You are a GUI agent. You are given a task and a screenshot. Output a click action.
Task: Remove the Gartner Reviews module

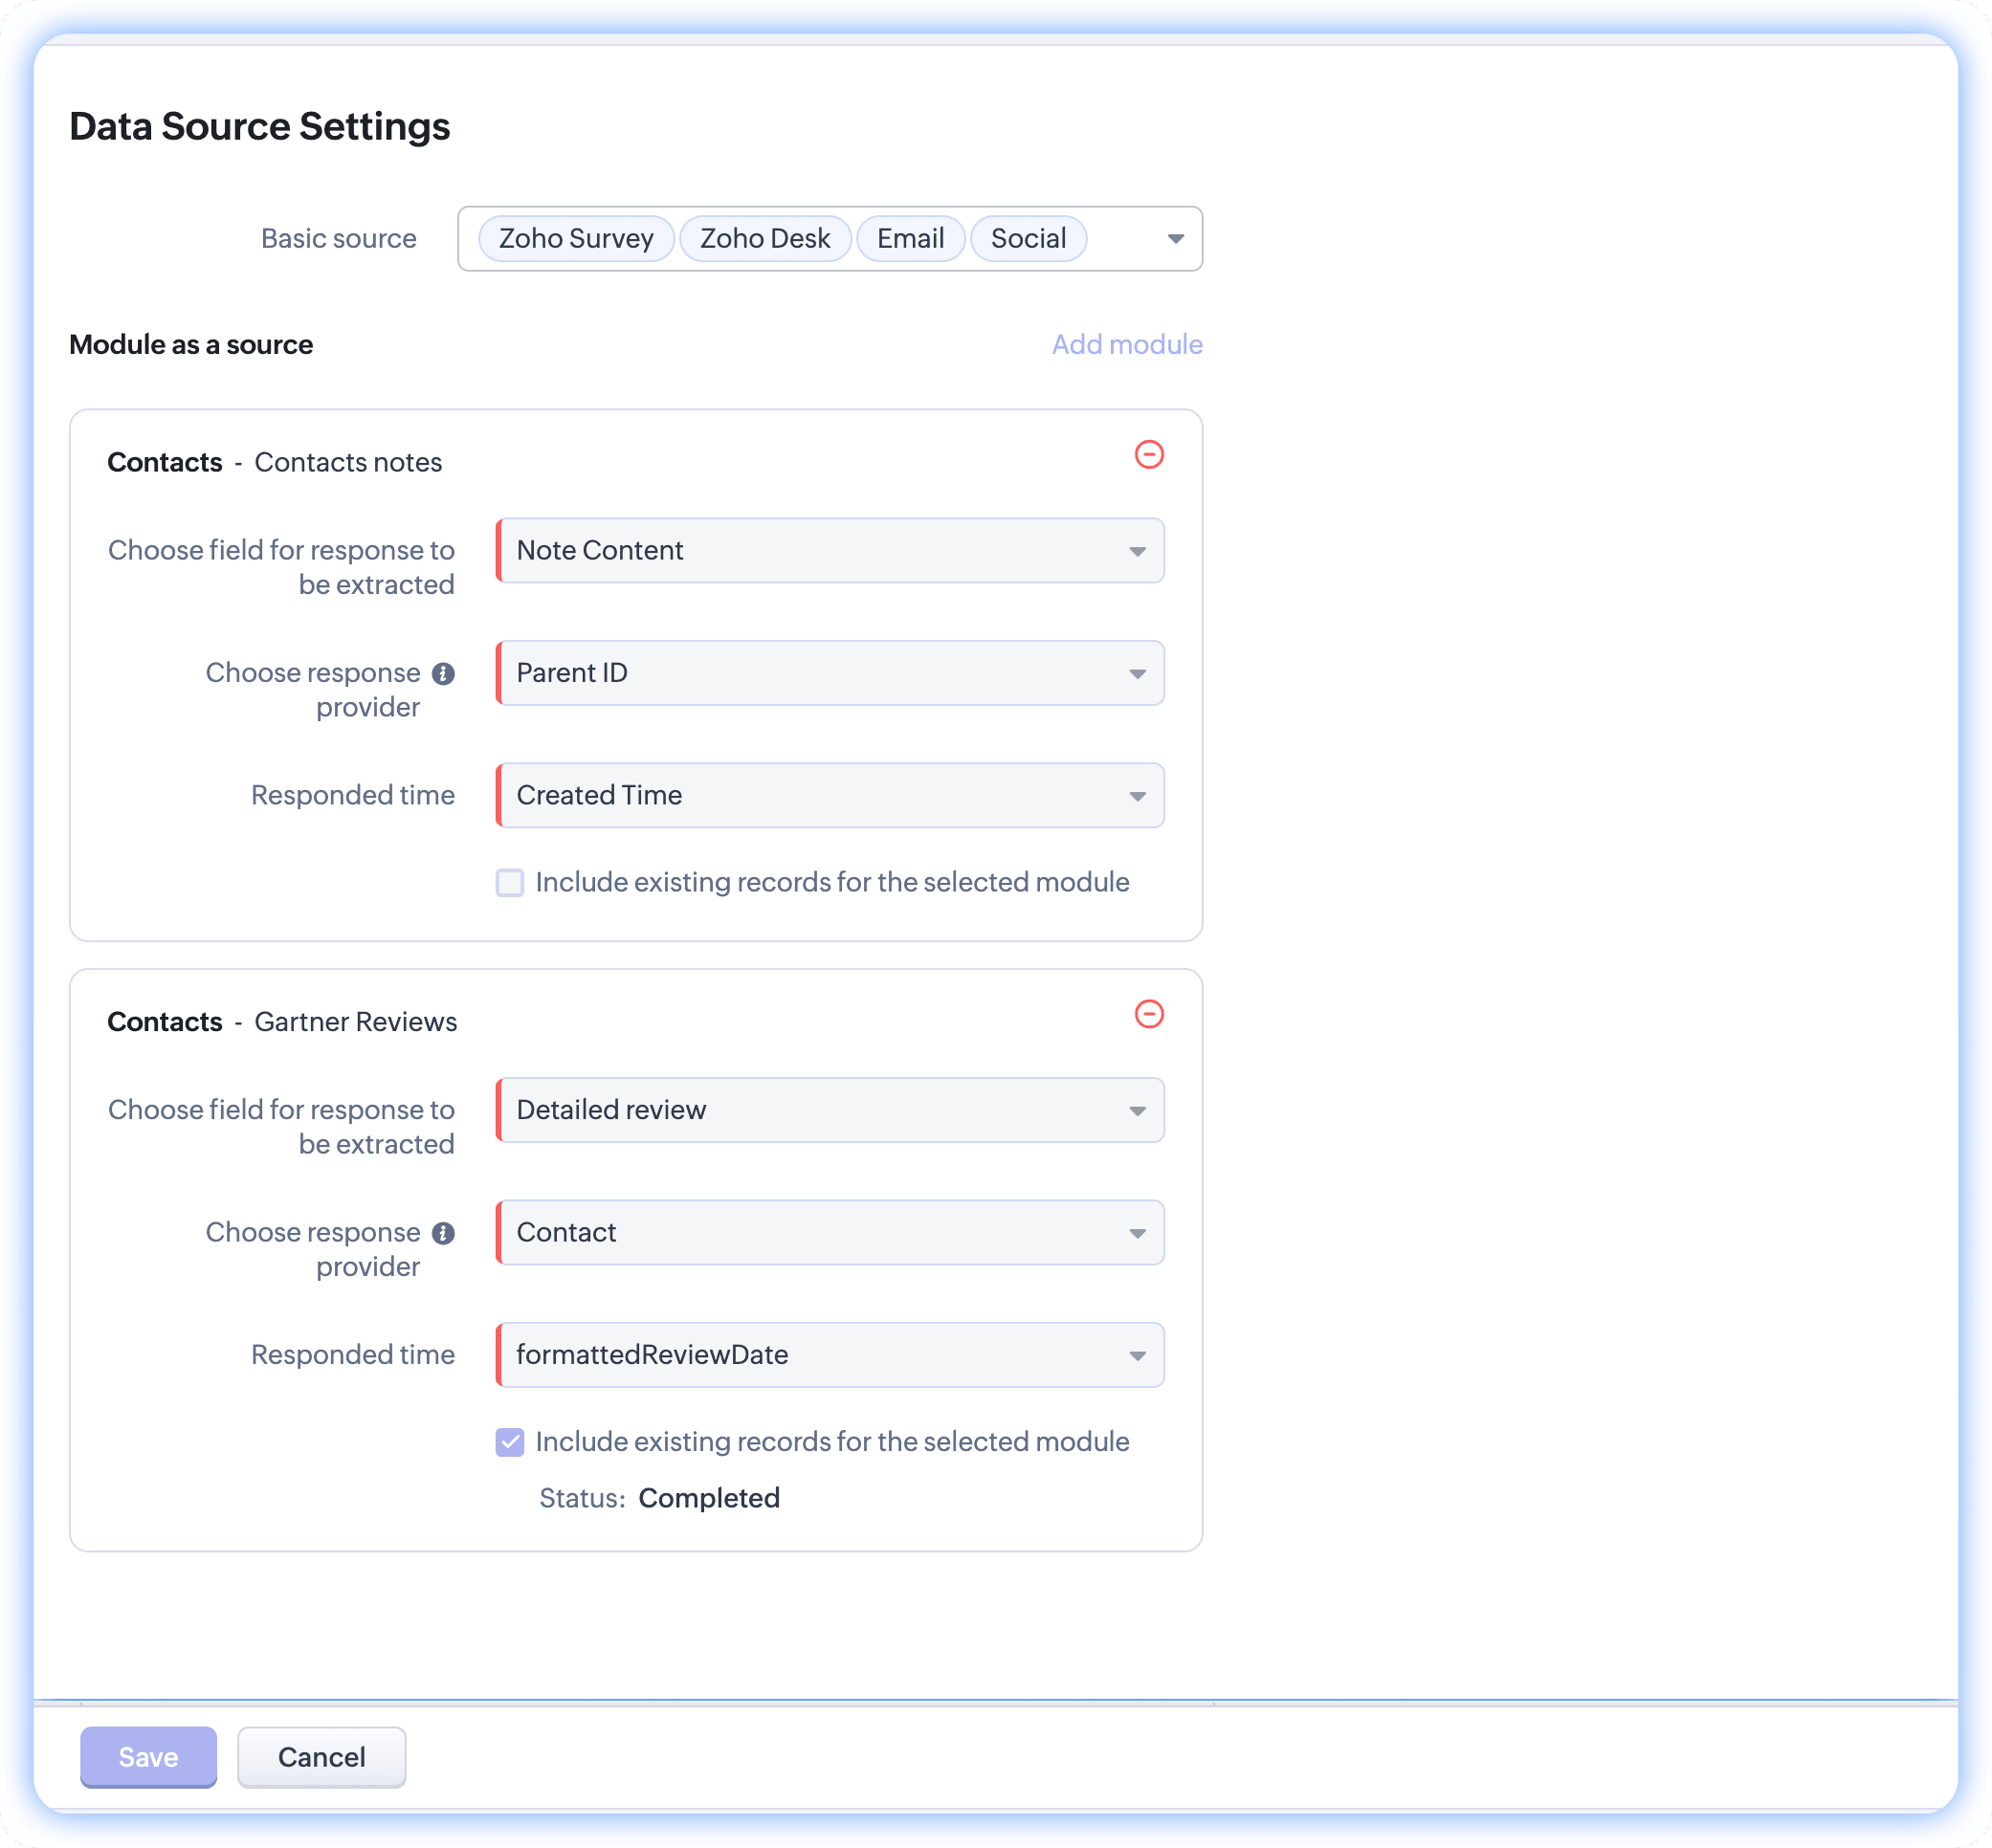1149,1014
